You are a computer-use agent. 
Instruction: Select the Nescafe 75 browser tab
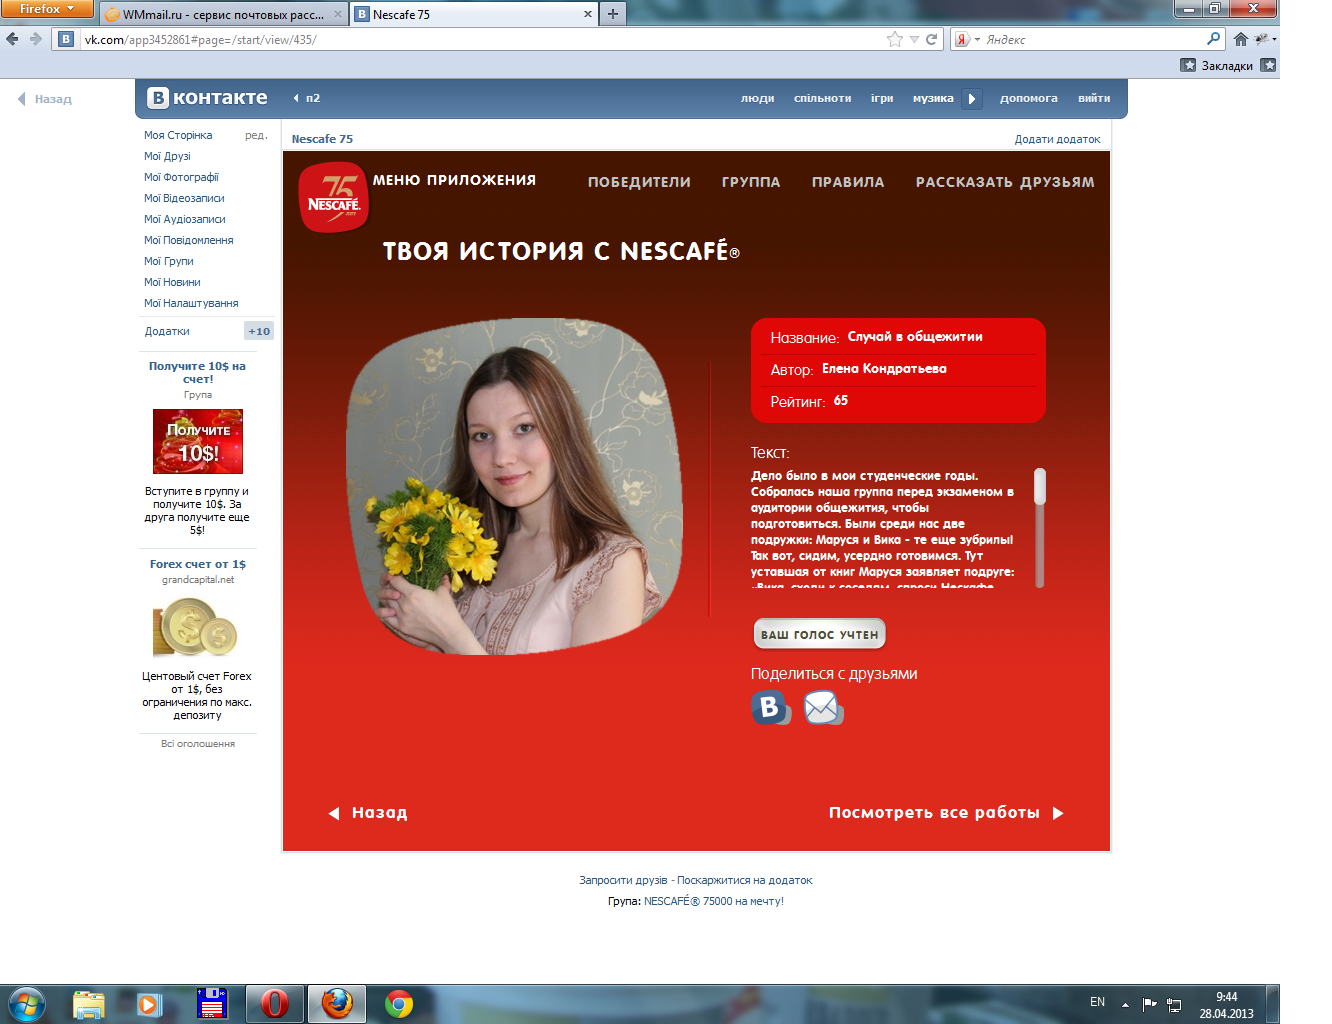[x=473, y=14]
